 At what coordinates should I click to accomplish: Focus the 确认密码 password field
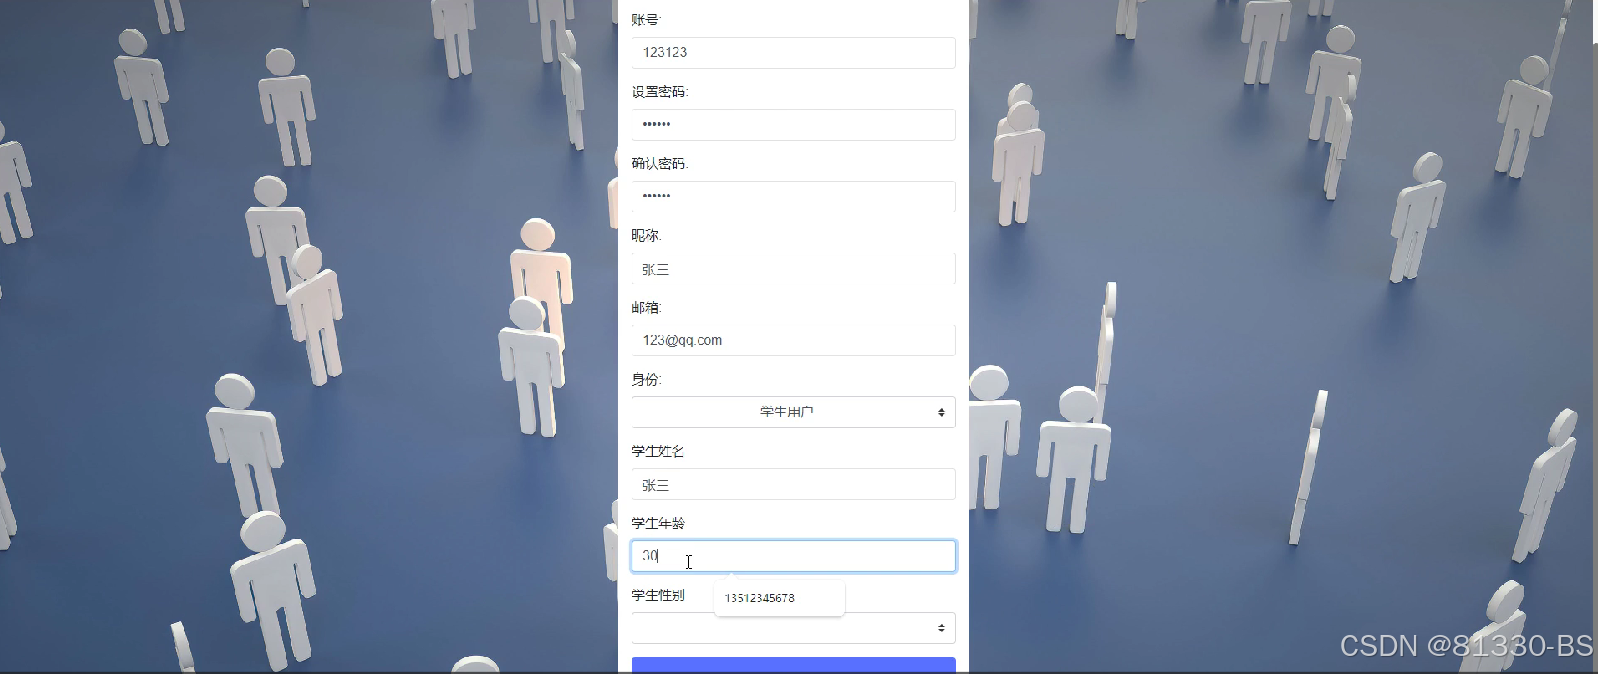click(793, 197)
